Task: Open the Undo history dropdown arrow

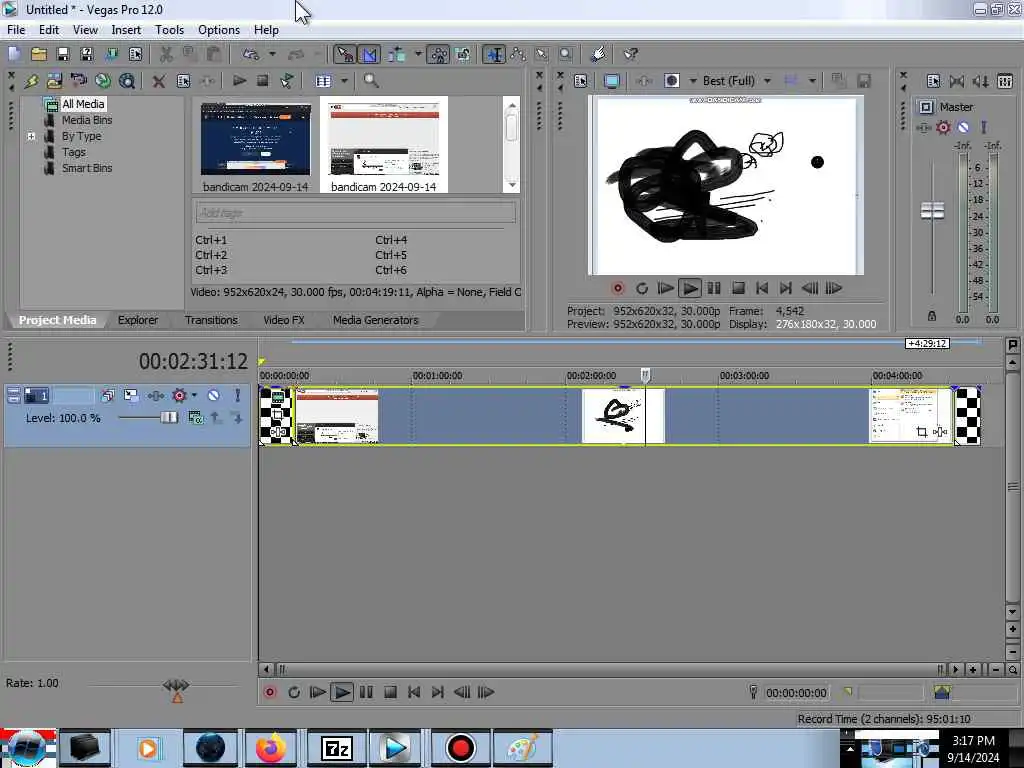Action: pos(272,54)
